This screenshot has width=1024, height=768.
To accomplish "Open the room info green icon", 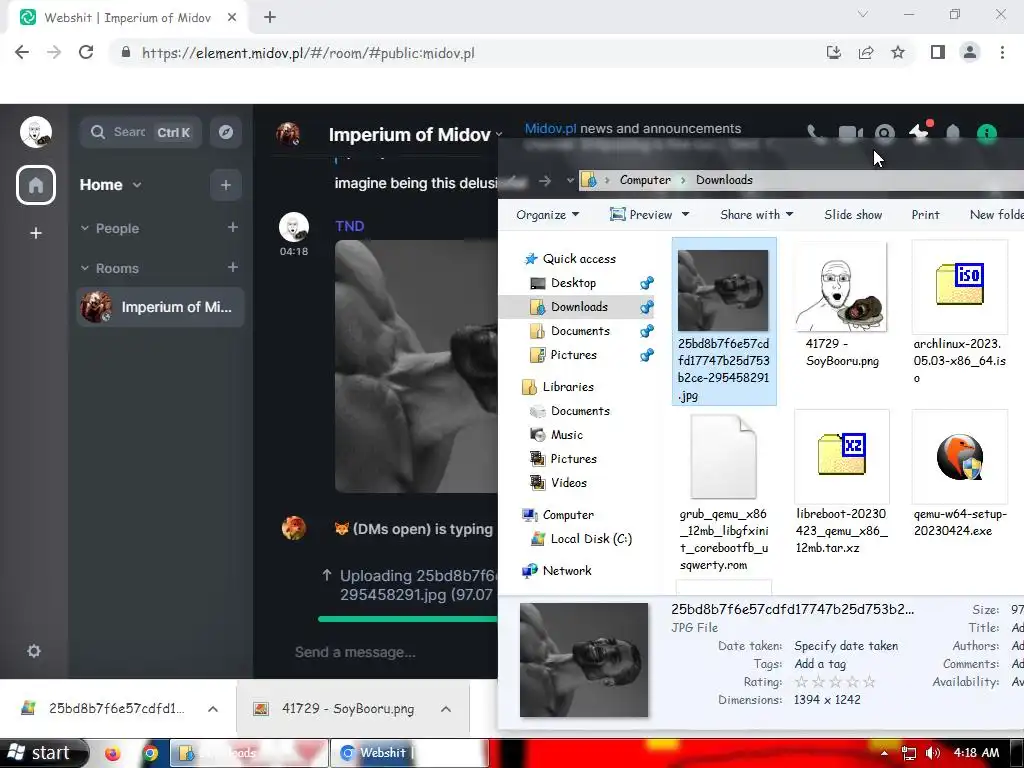I will tap(987, 133).
